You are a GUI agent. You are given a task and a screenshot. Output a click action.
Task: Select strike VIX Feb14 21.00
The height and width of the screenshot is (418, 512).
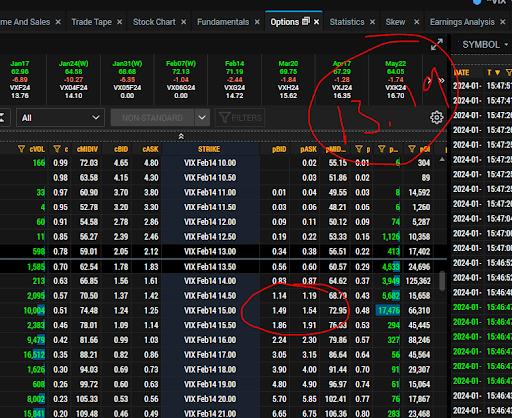pos(210,413)
